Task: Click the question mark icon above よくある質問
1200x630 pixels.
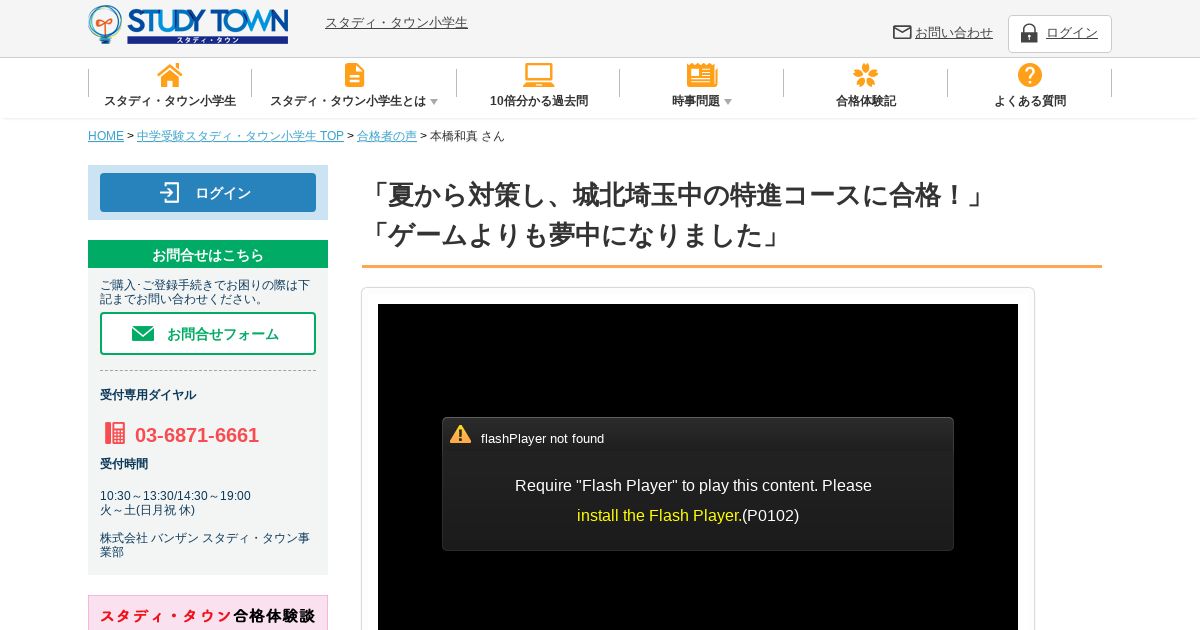Action: click(x=1030, y=75)
